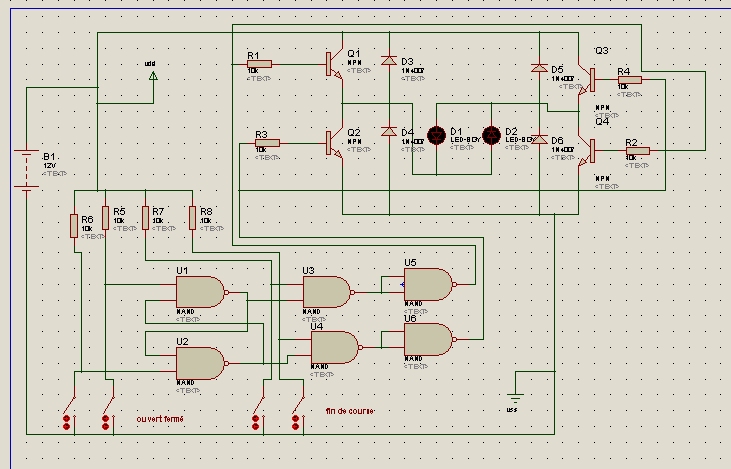Select NPN transistor Q3
The height and width of the screenshot is (469, 731).
click(x=586, y=80)
